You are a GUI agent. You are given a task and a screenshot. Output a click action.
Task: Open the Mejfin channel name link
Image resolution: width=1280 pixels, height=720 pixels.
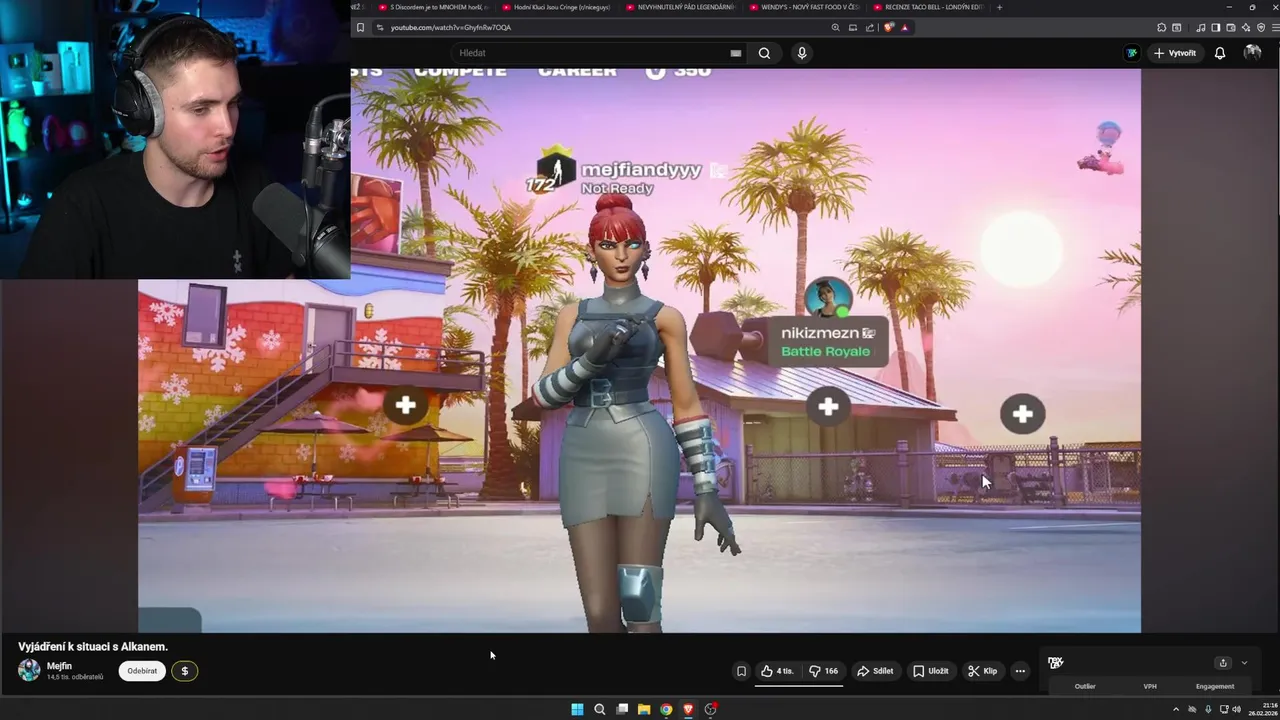[59, 666]
